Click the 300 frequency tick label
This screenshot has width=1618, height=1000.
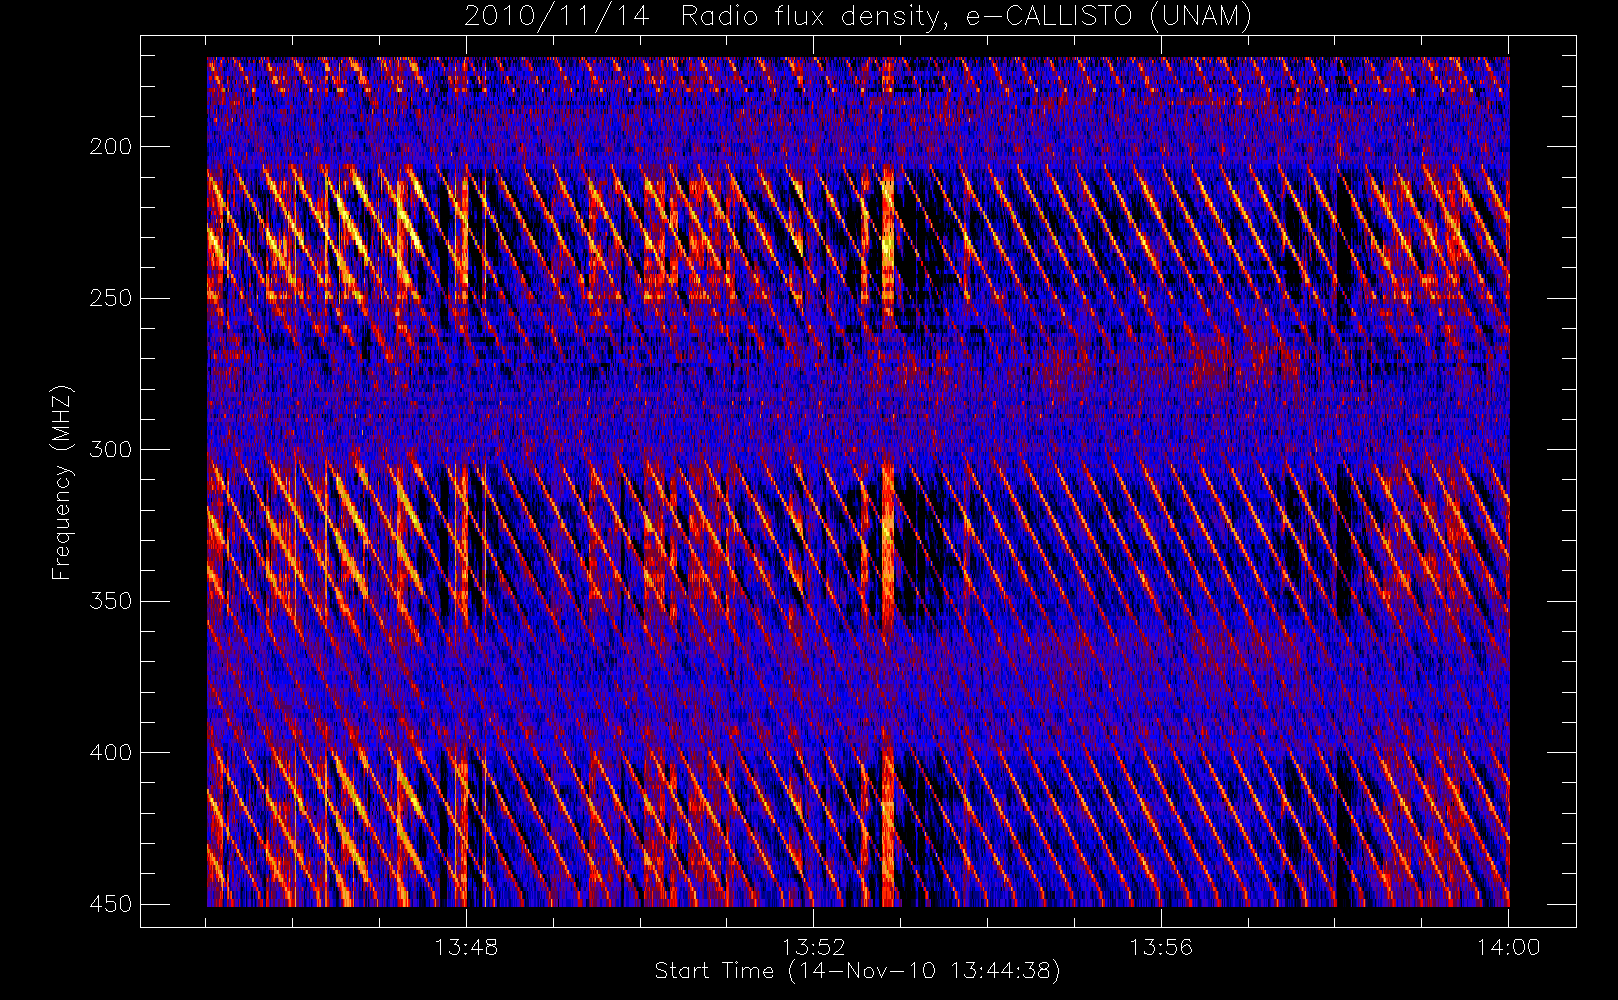point(111,449)
